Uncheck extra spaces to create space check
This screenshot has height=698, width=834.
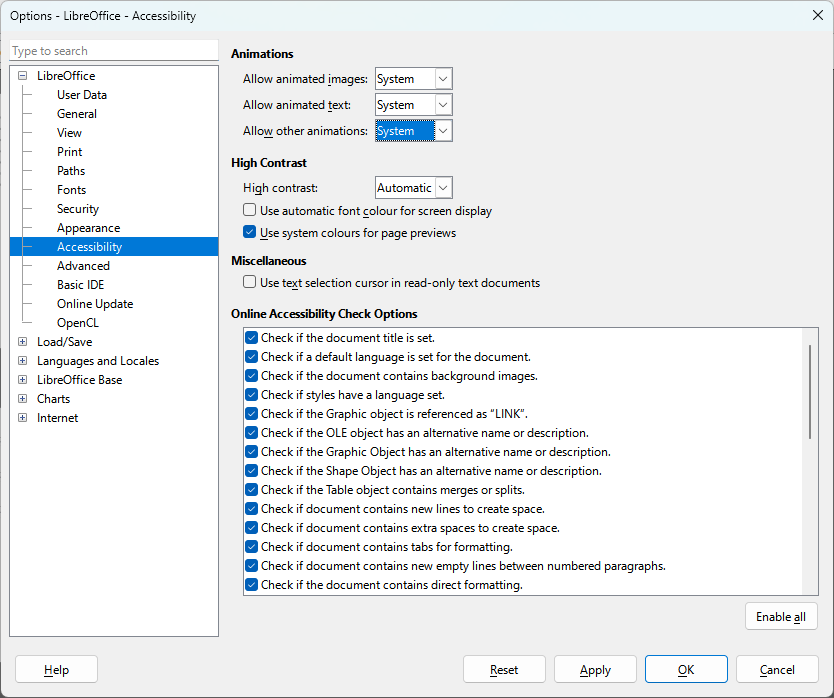coord(252,528)
